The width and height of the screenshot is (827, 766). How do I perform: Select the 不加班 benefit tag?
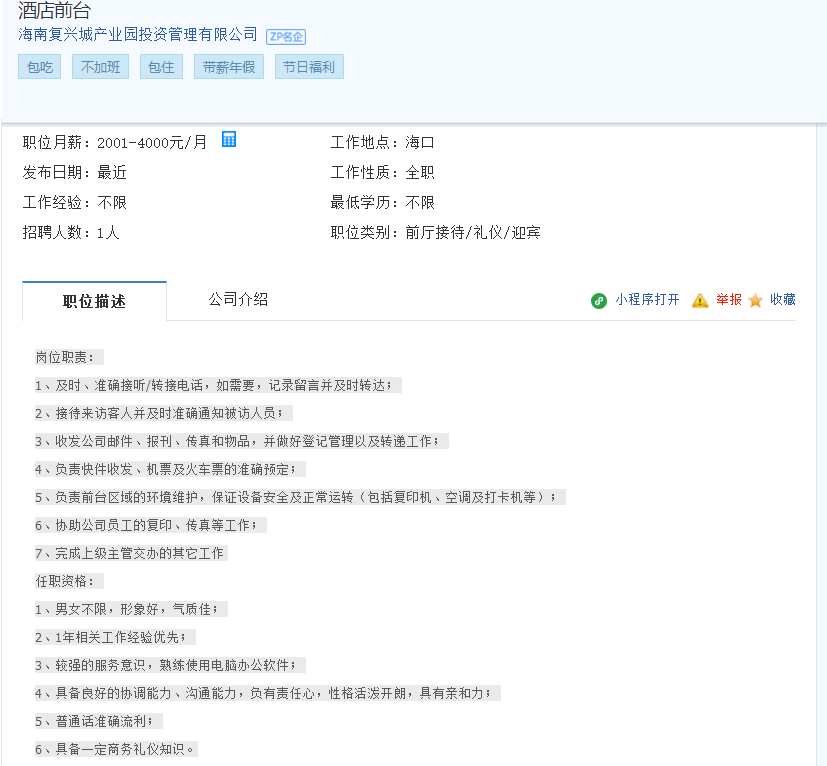[100, 67]
